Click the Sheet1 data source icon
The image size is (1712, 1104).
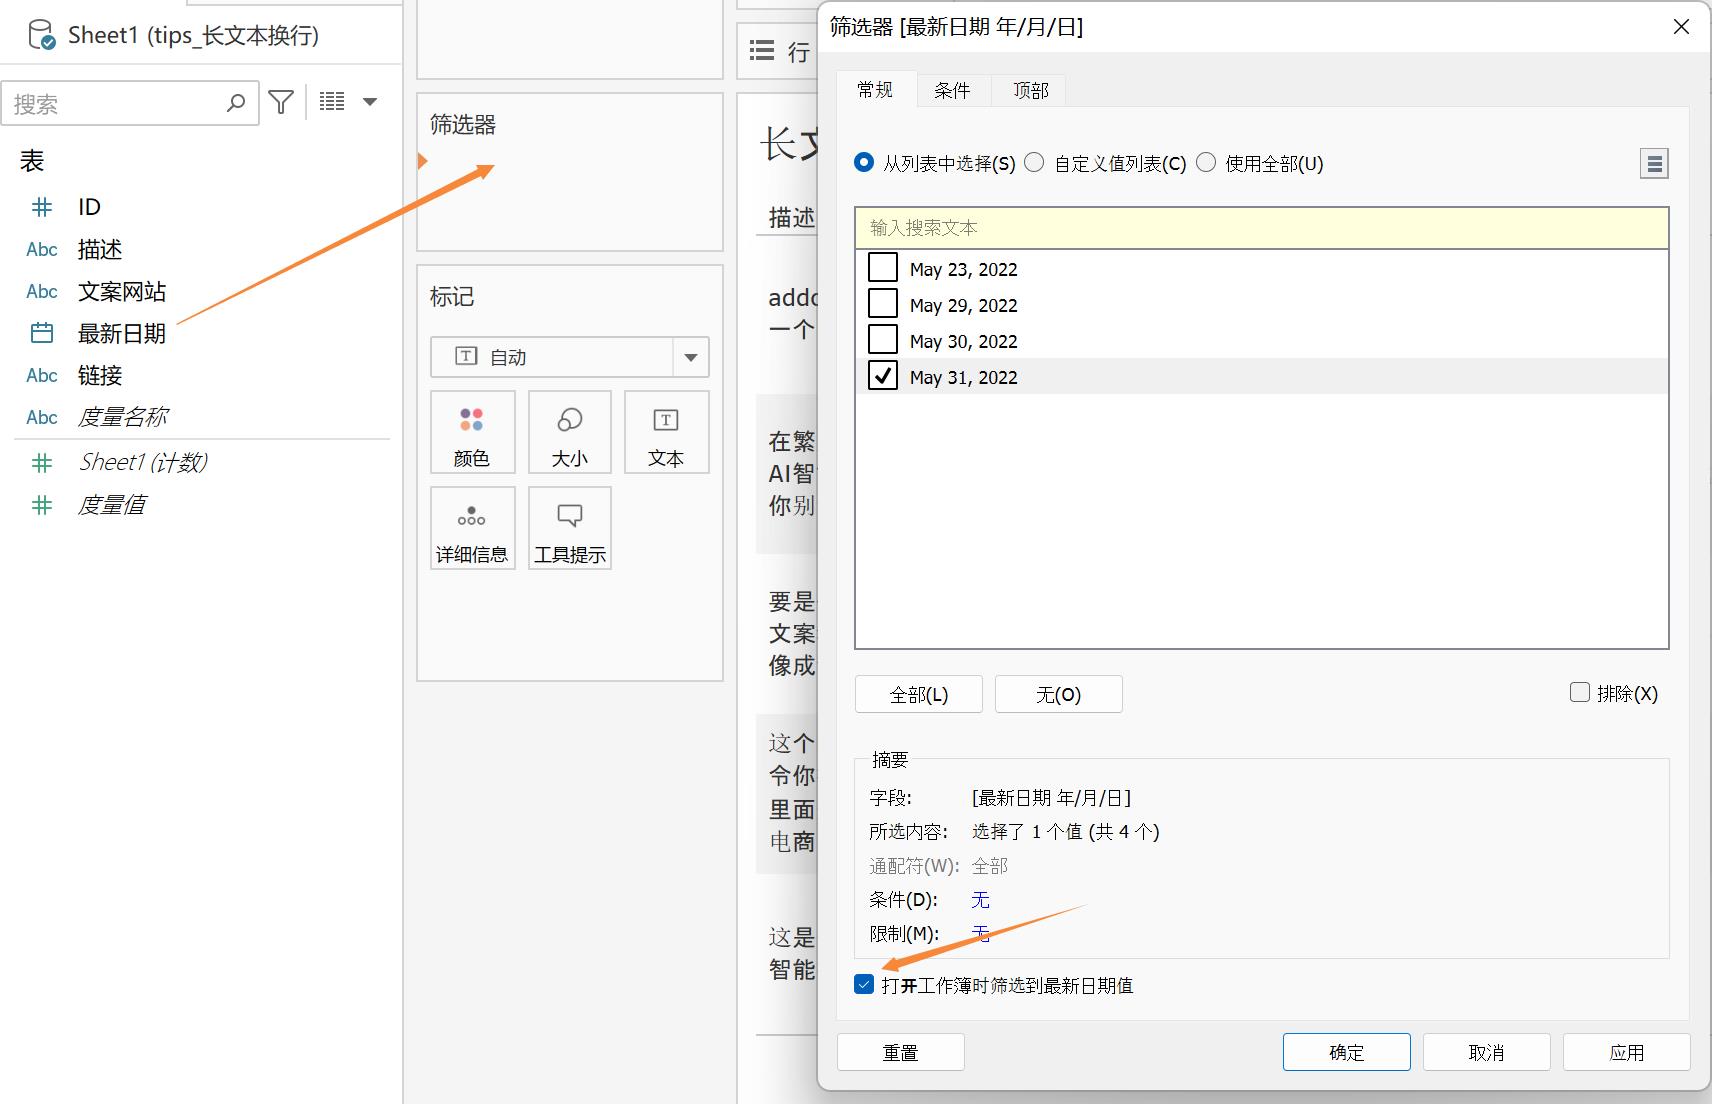coord(41,35)
